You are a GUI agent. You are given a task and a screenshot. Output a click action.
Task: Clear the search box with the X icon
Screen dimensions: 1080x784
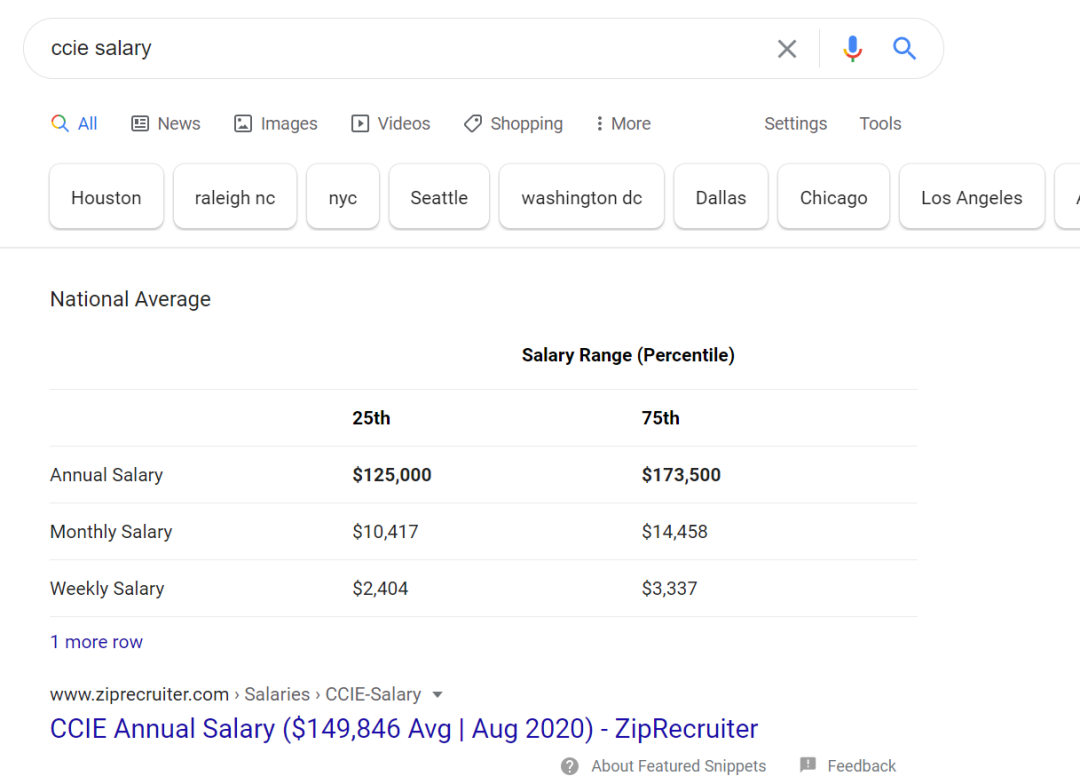(787, 48)
